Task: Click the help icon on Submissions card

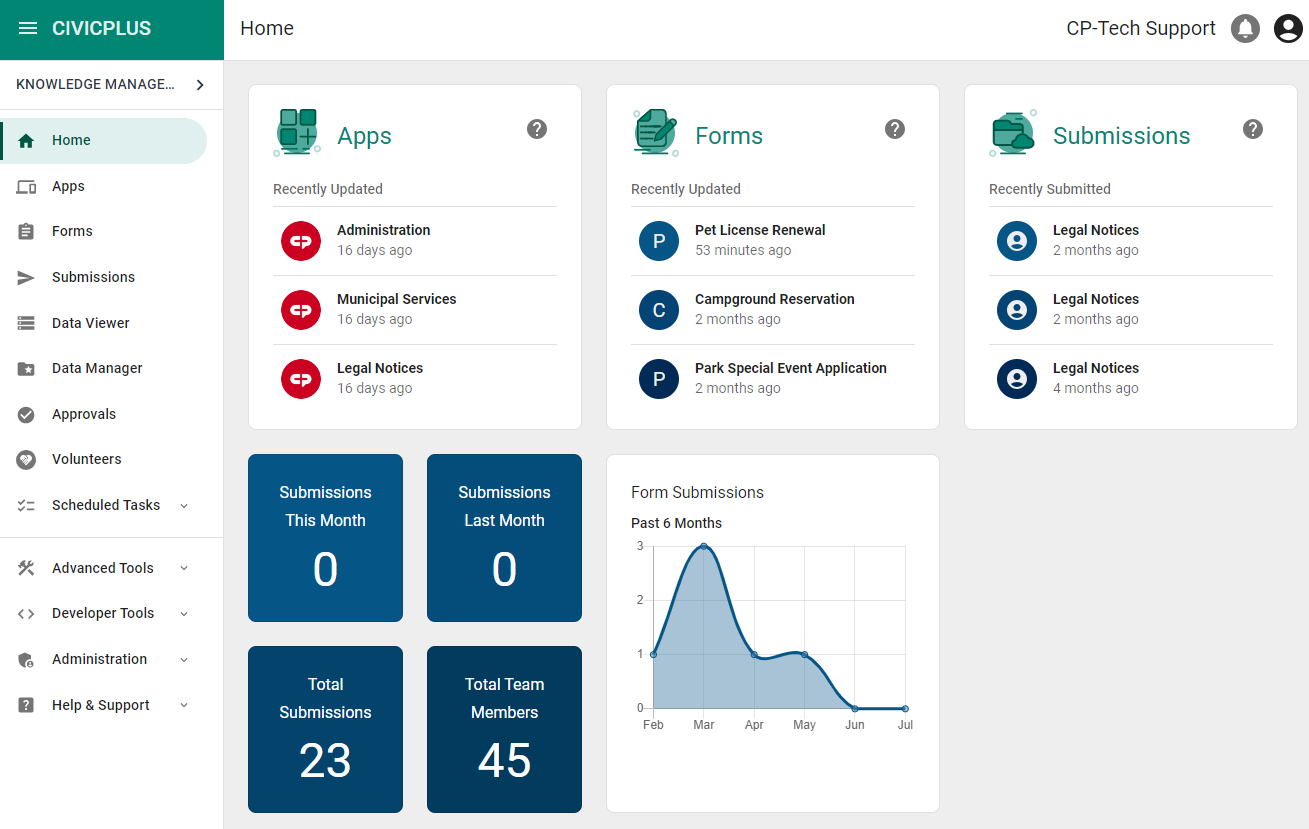Action: (x=1253, y=129)
